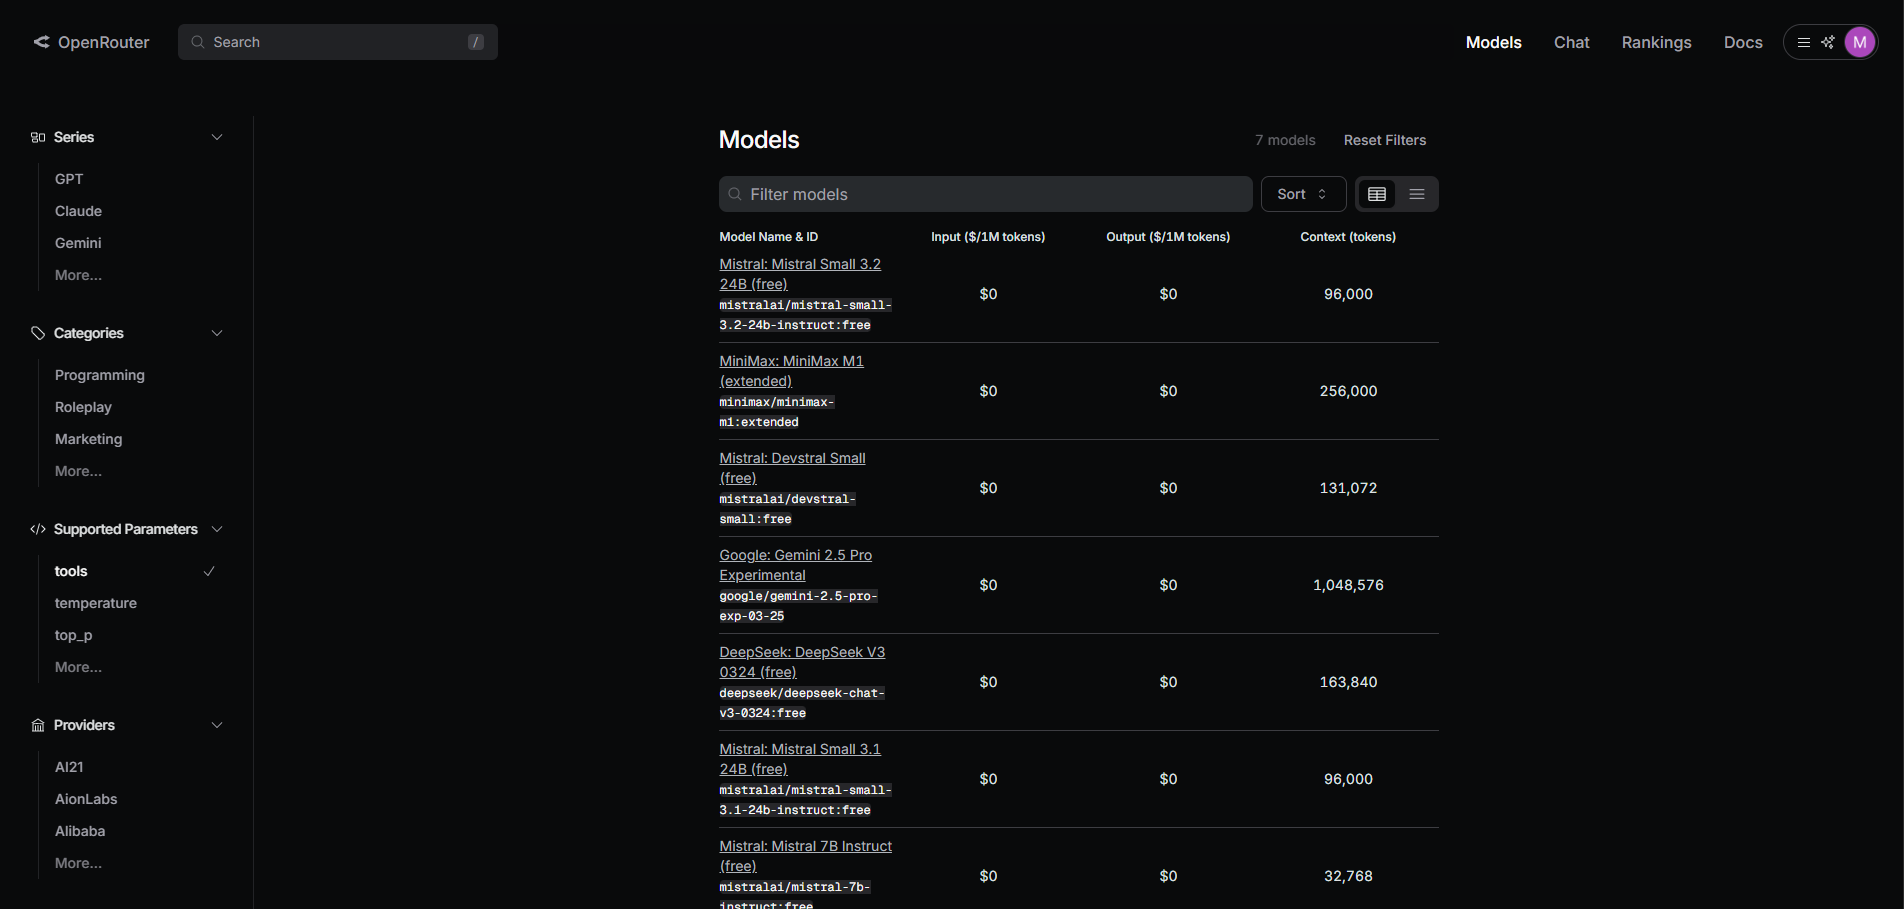Open Mistral Small 3.1 24B (free) link
The image size is (1904, 909).
click(x=800, y=759)
